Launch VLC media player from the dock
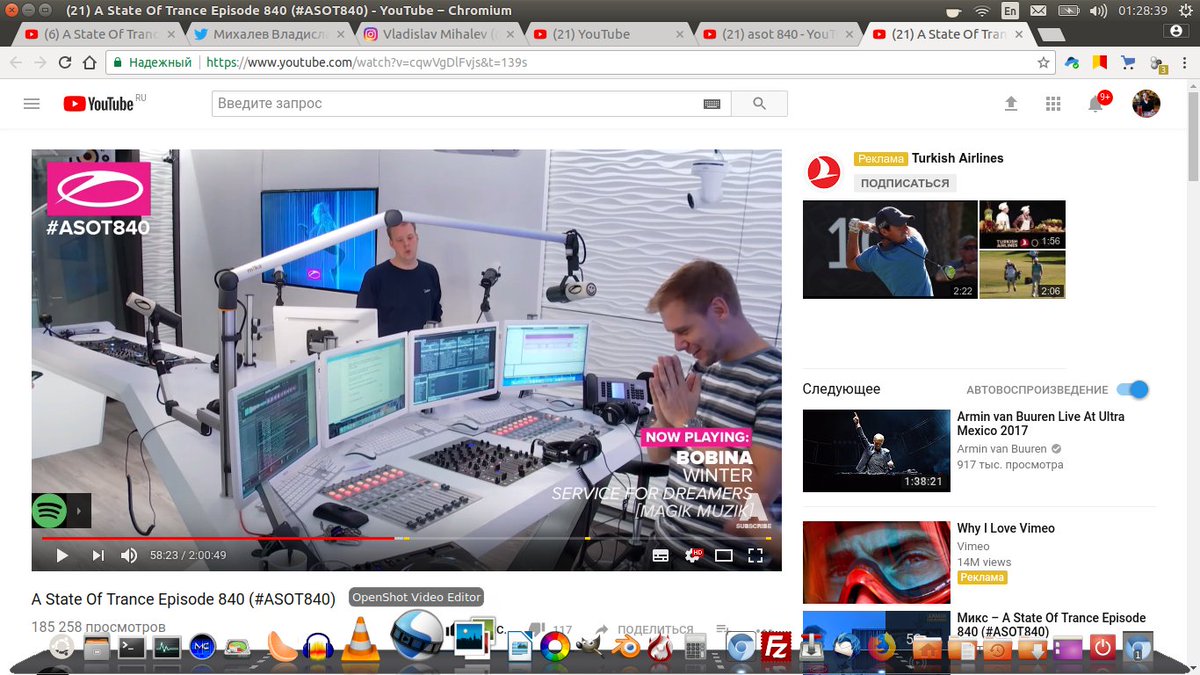 point(360,640)
